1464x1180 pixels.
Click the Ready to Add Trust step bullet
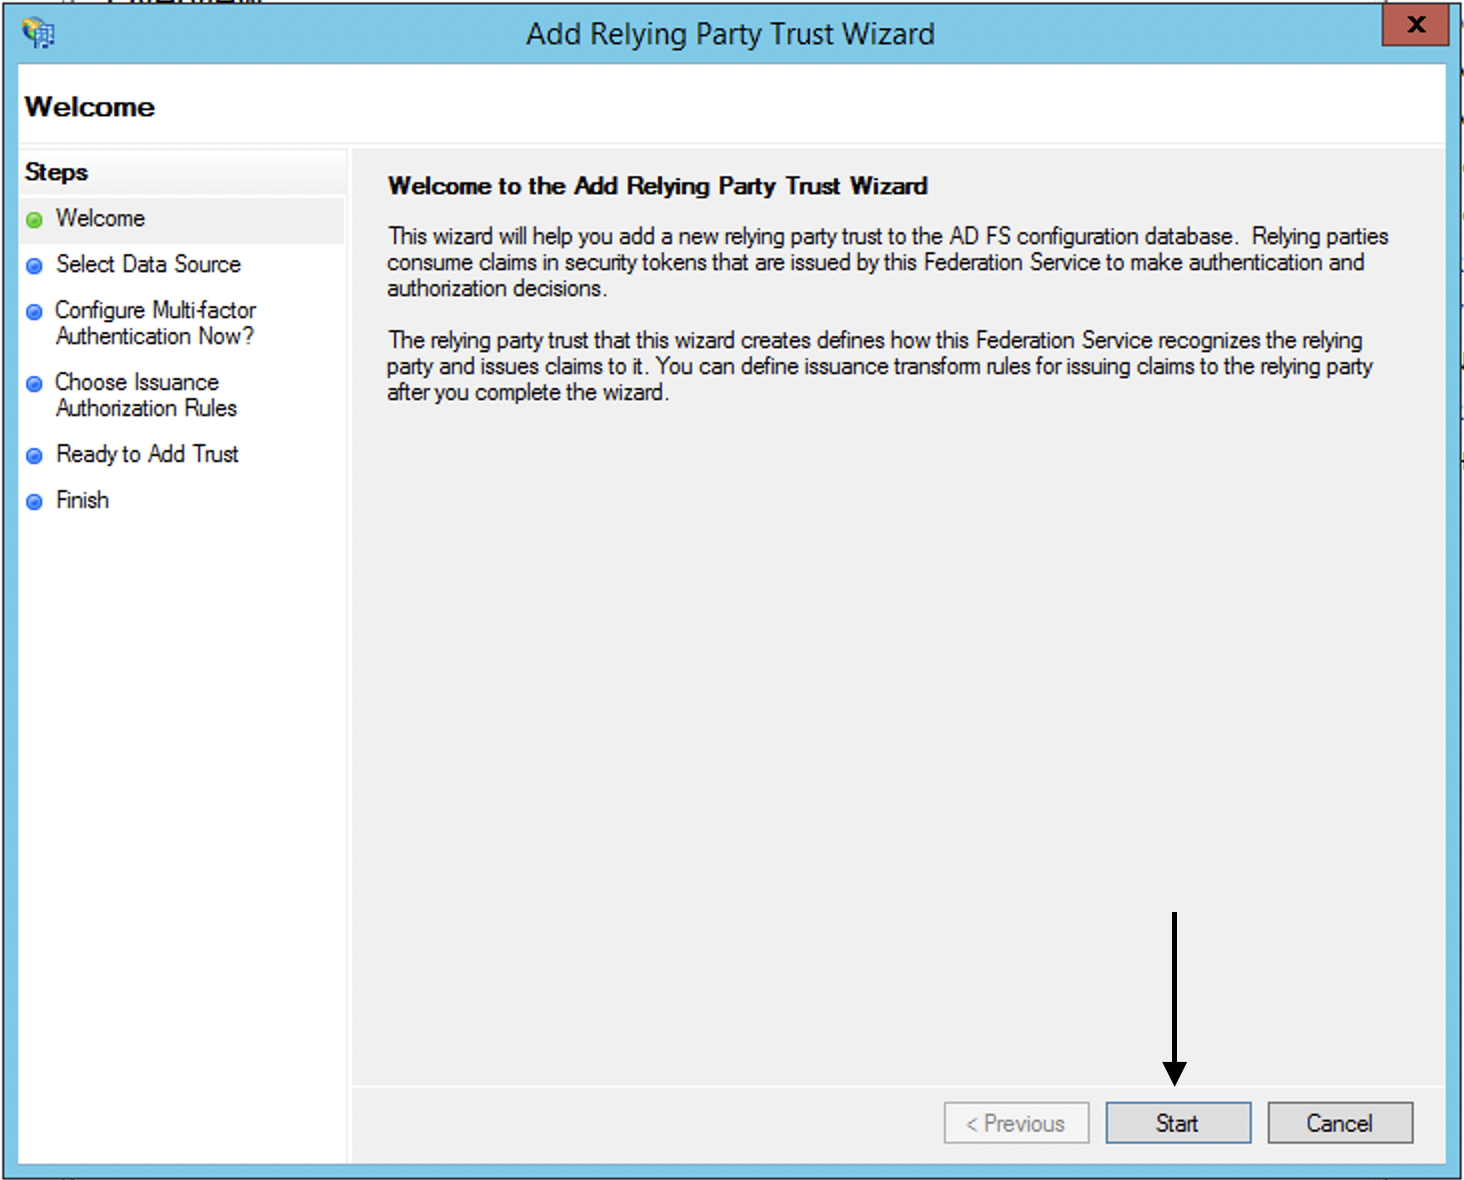(x=33, y=454)
